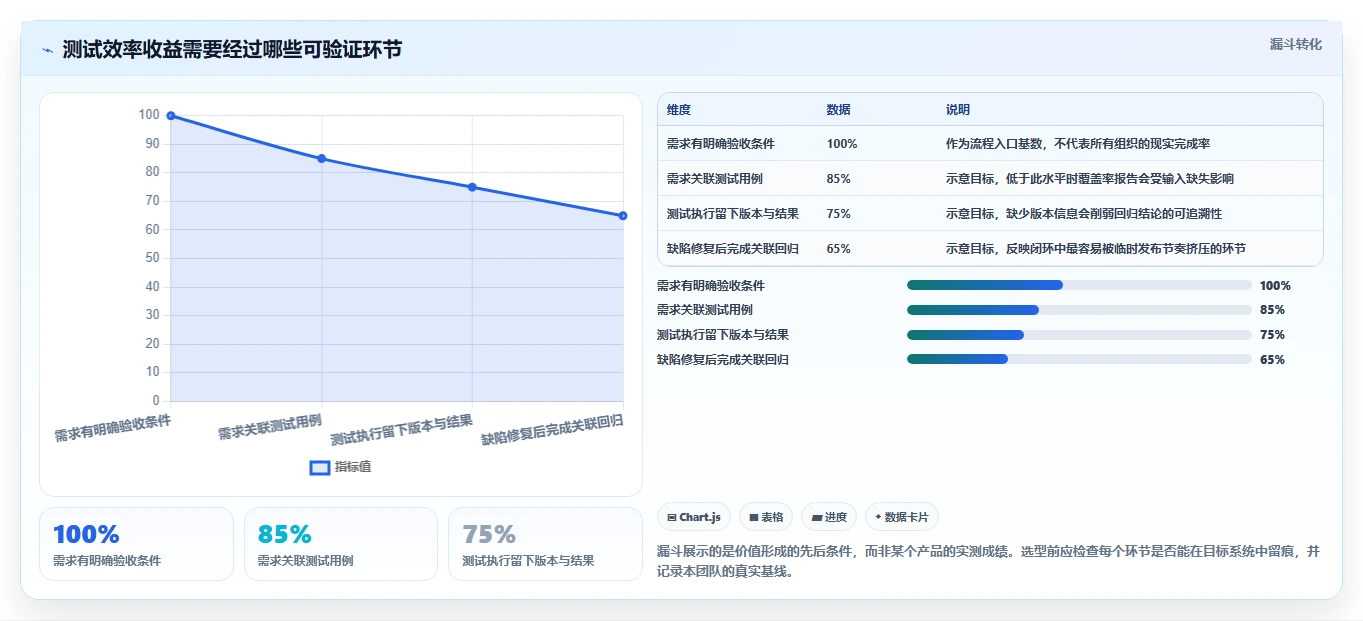
Task: Click the 100% progress bar for 需求有明确验收条件
Action: pos(1079,285)
